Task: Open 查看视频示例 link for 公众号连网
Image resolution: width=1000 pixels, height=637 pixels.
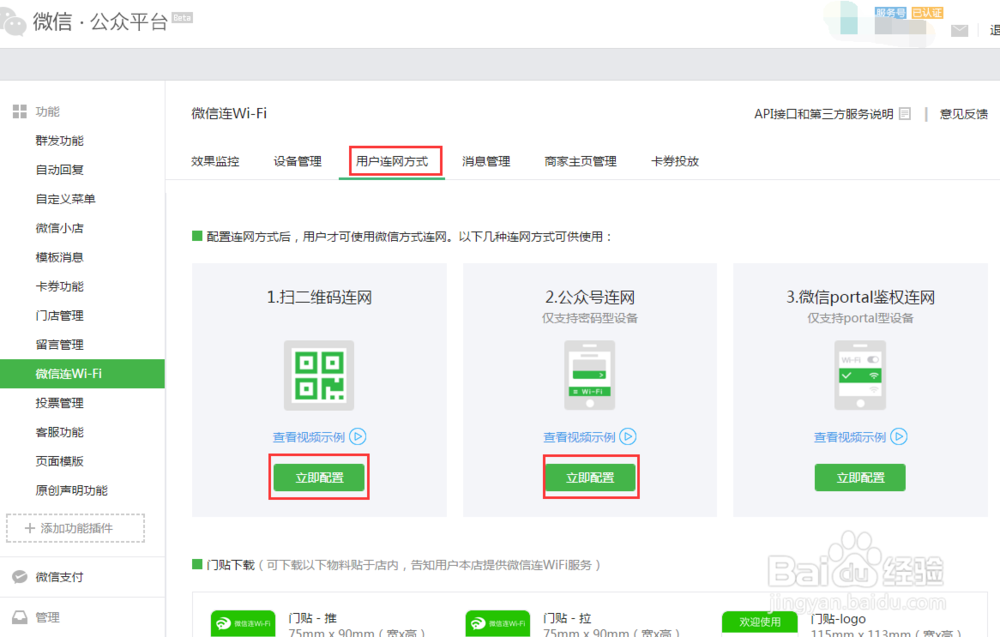Action: (x=579, y=437)
